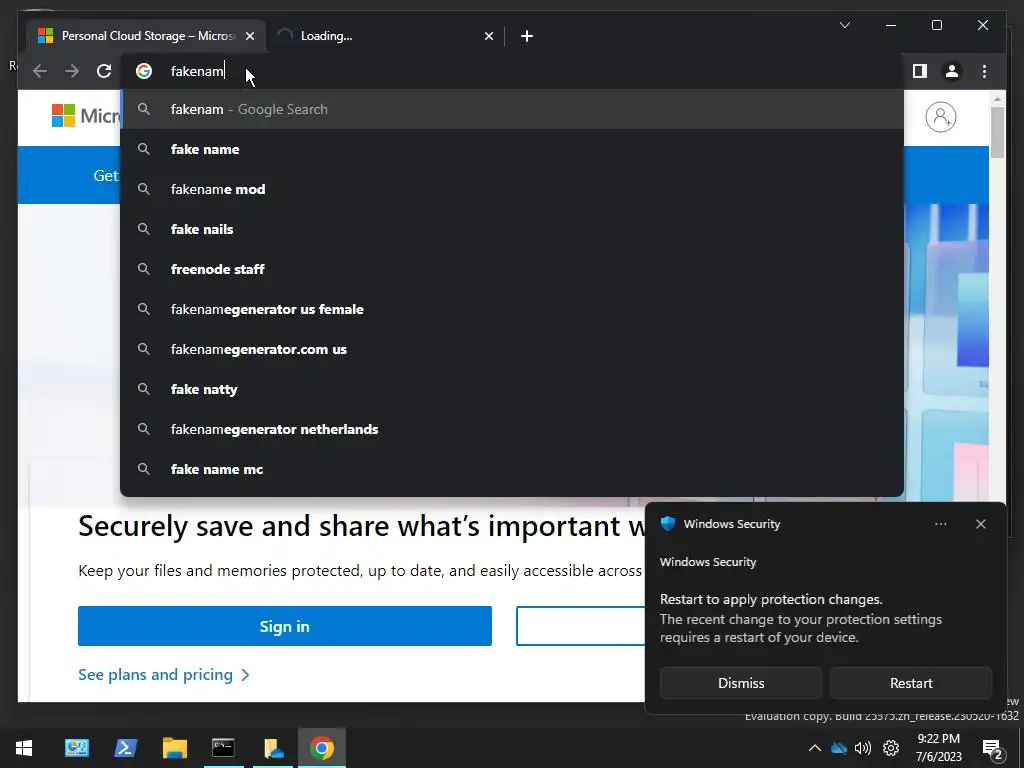The height and width of the screenshot is (768, 1024).
Task: Select the 'fake nails' suggestion
Action: tap(512, 229)
